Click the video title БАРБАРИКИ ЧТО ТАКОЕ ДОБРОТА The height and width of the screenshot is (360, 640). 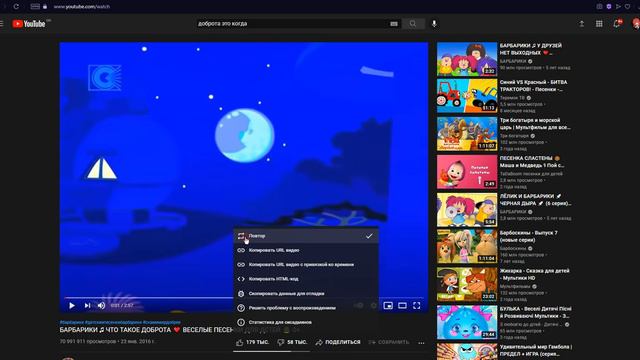[147, 330]
